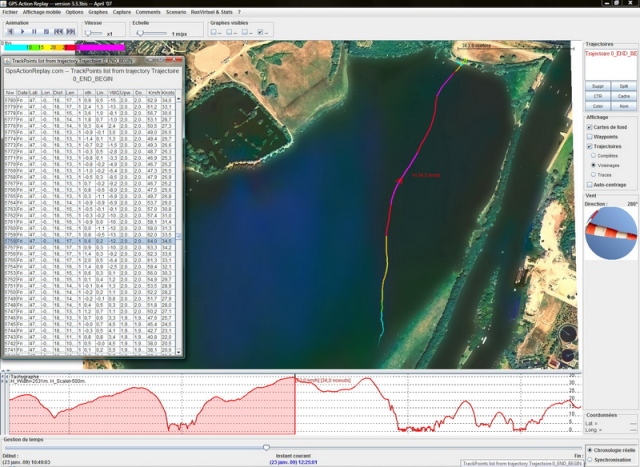Viewport: 640px width, 467px height.
Task: Open the Scenario menu
Action: pyautogui.click(x=176, y=12)
